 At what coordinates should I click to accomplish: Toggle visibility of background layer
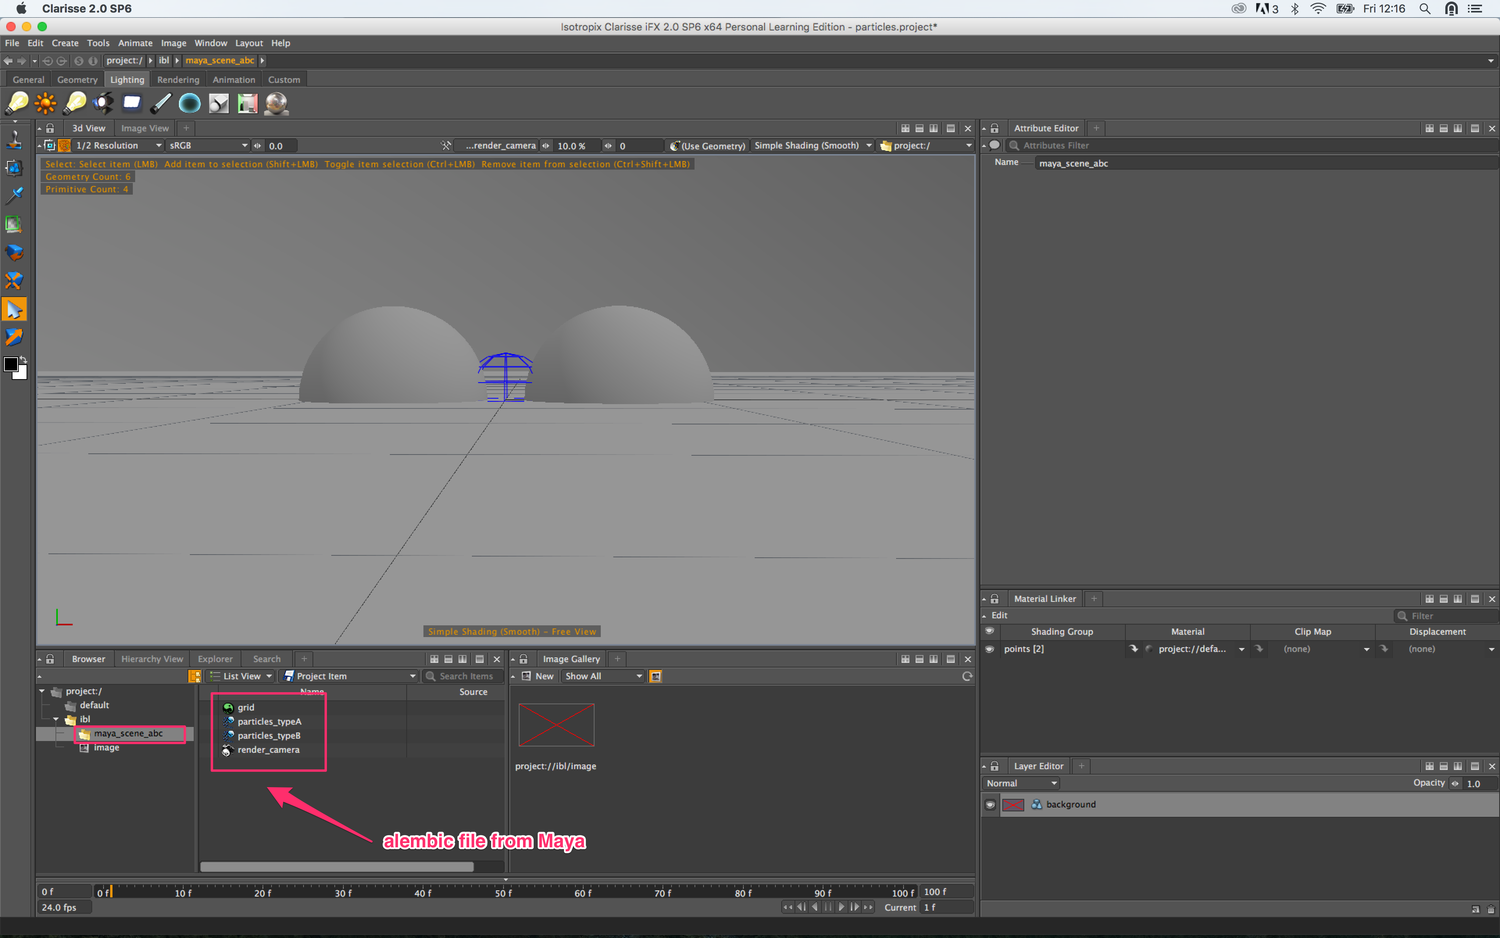tap(990, 804)
